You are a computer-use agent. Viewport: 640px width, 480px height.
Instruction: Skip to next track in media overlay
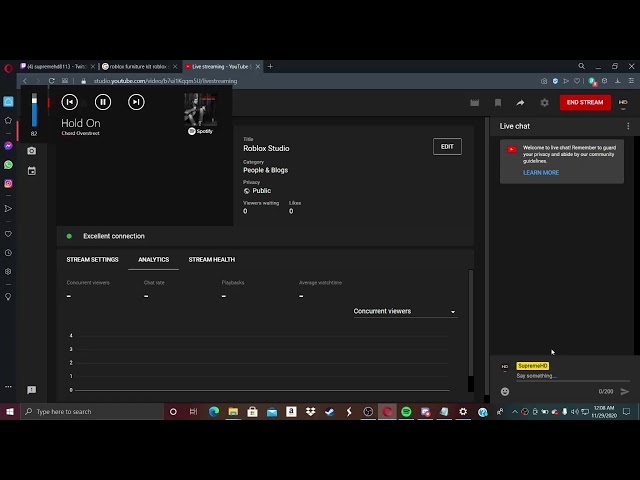click(x=136, y=102)
